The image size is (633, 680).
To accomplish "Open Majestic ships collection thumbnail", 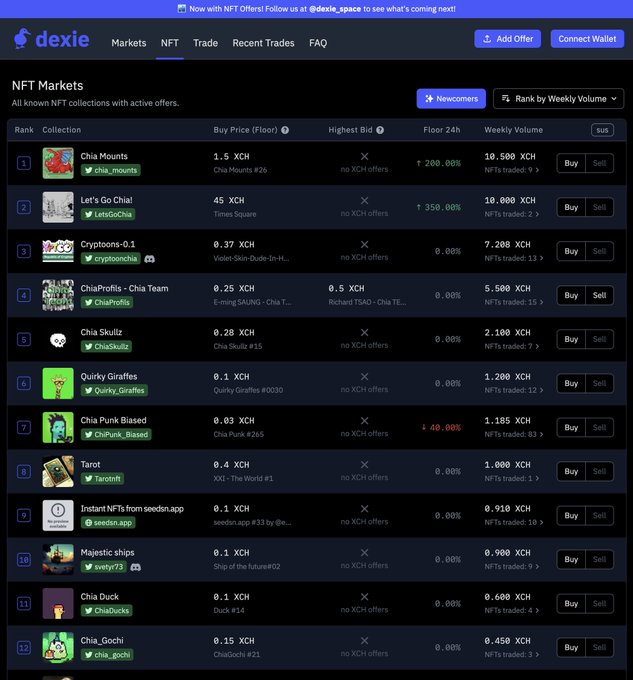I will [58, 559].
